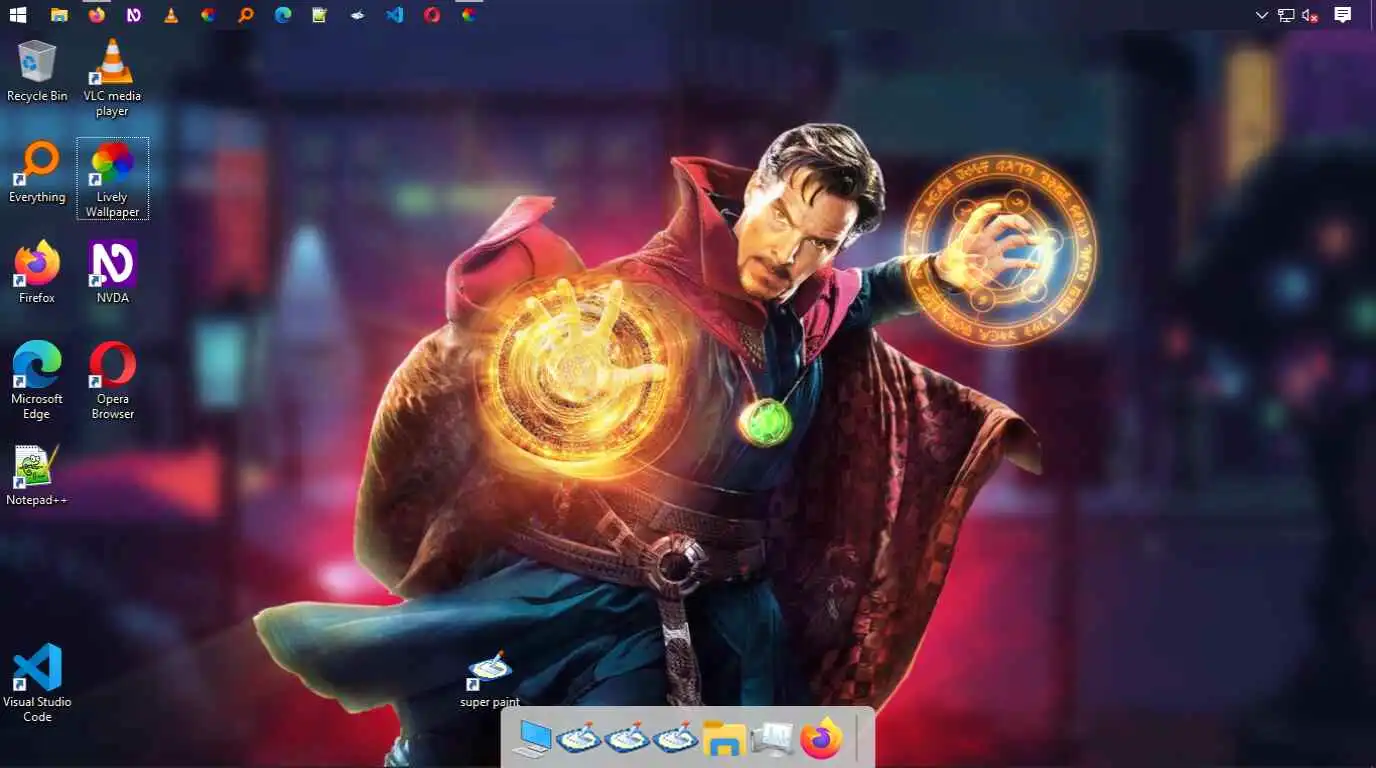Click the Opera icon in the top taskbar
The height and width of the screenshot is (768, 1376).
point(432,15)
